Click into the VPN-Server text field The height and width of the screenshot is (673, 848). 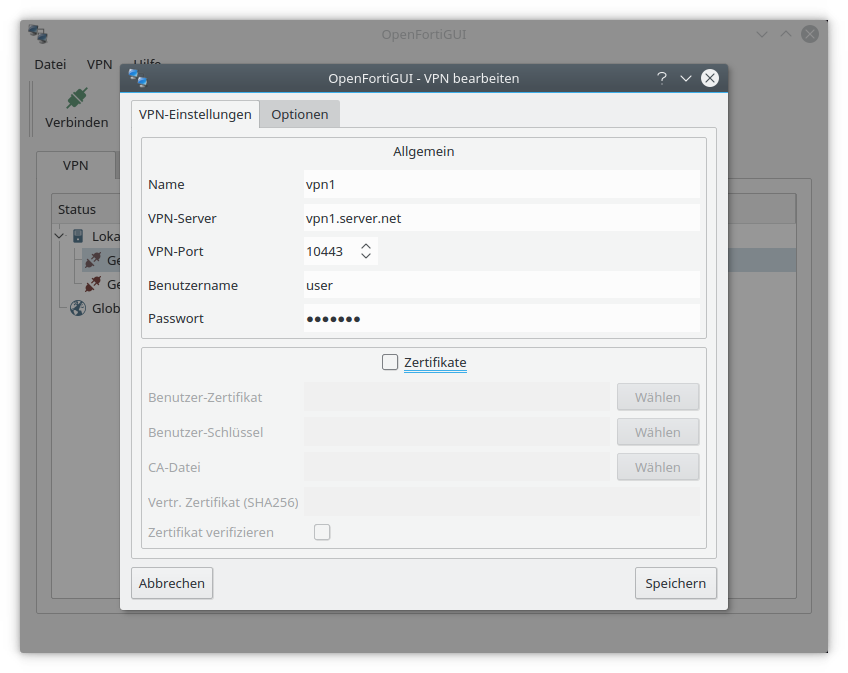point(500,218)
